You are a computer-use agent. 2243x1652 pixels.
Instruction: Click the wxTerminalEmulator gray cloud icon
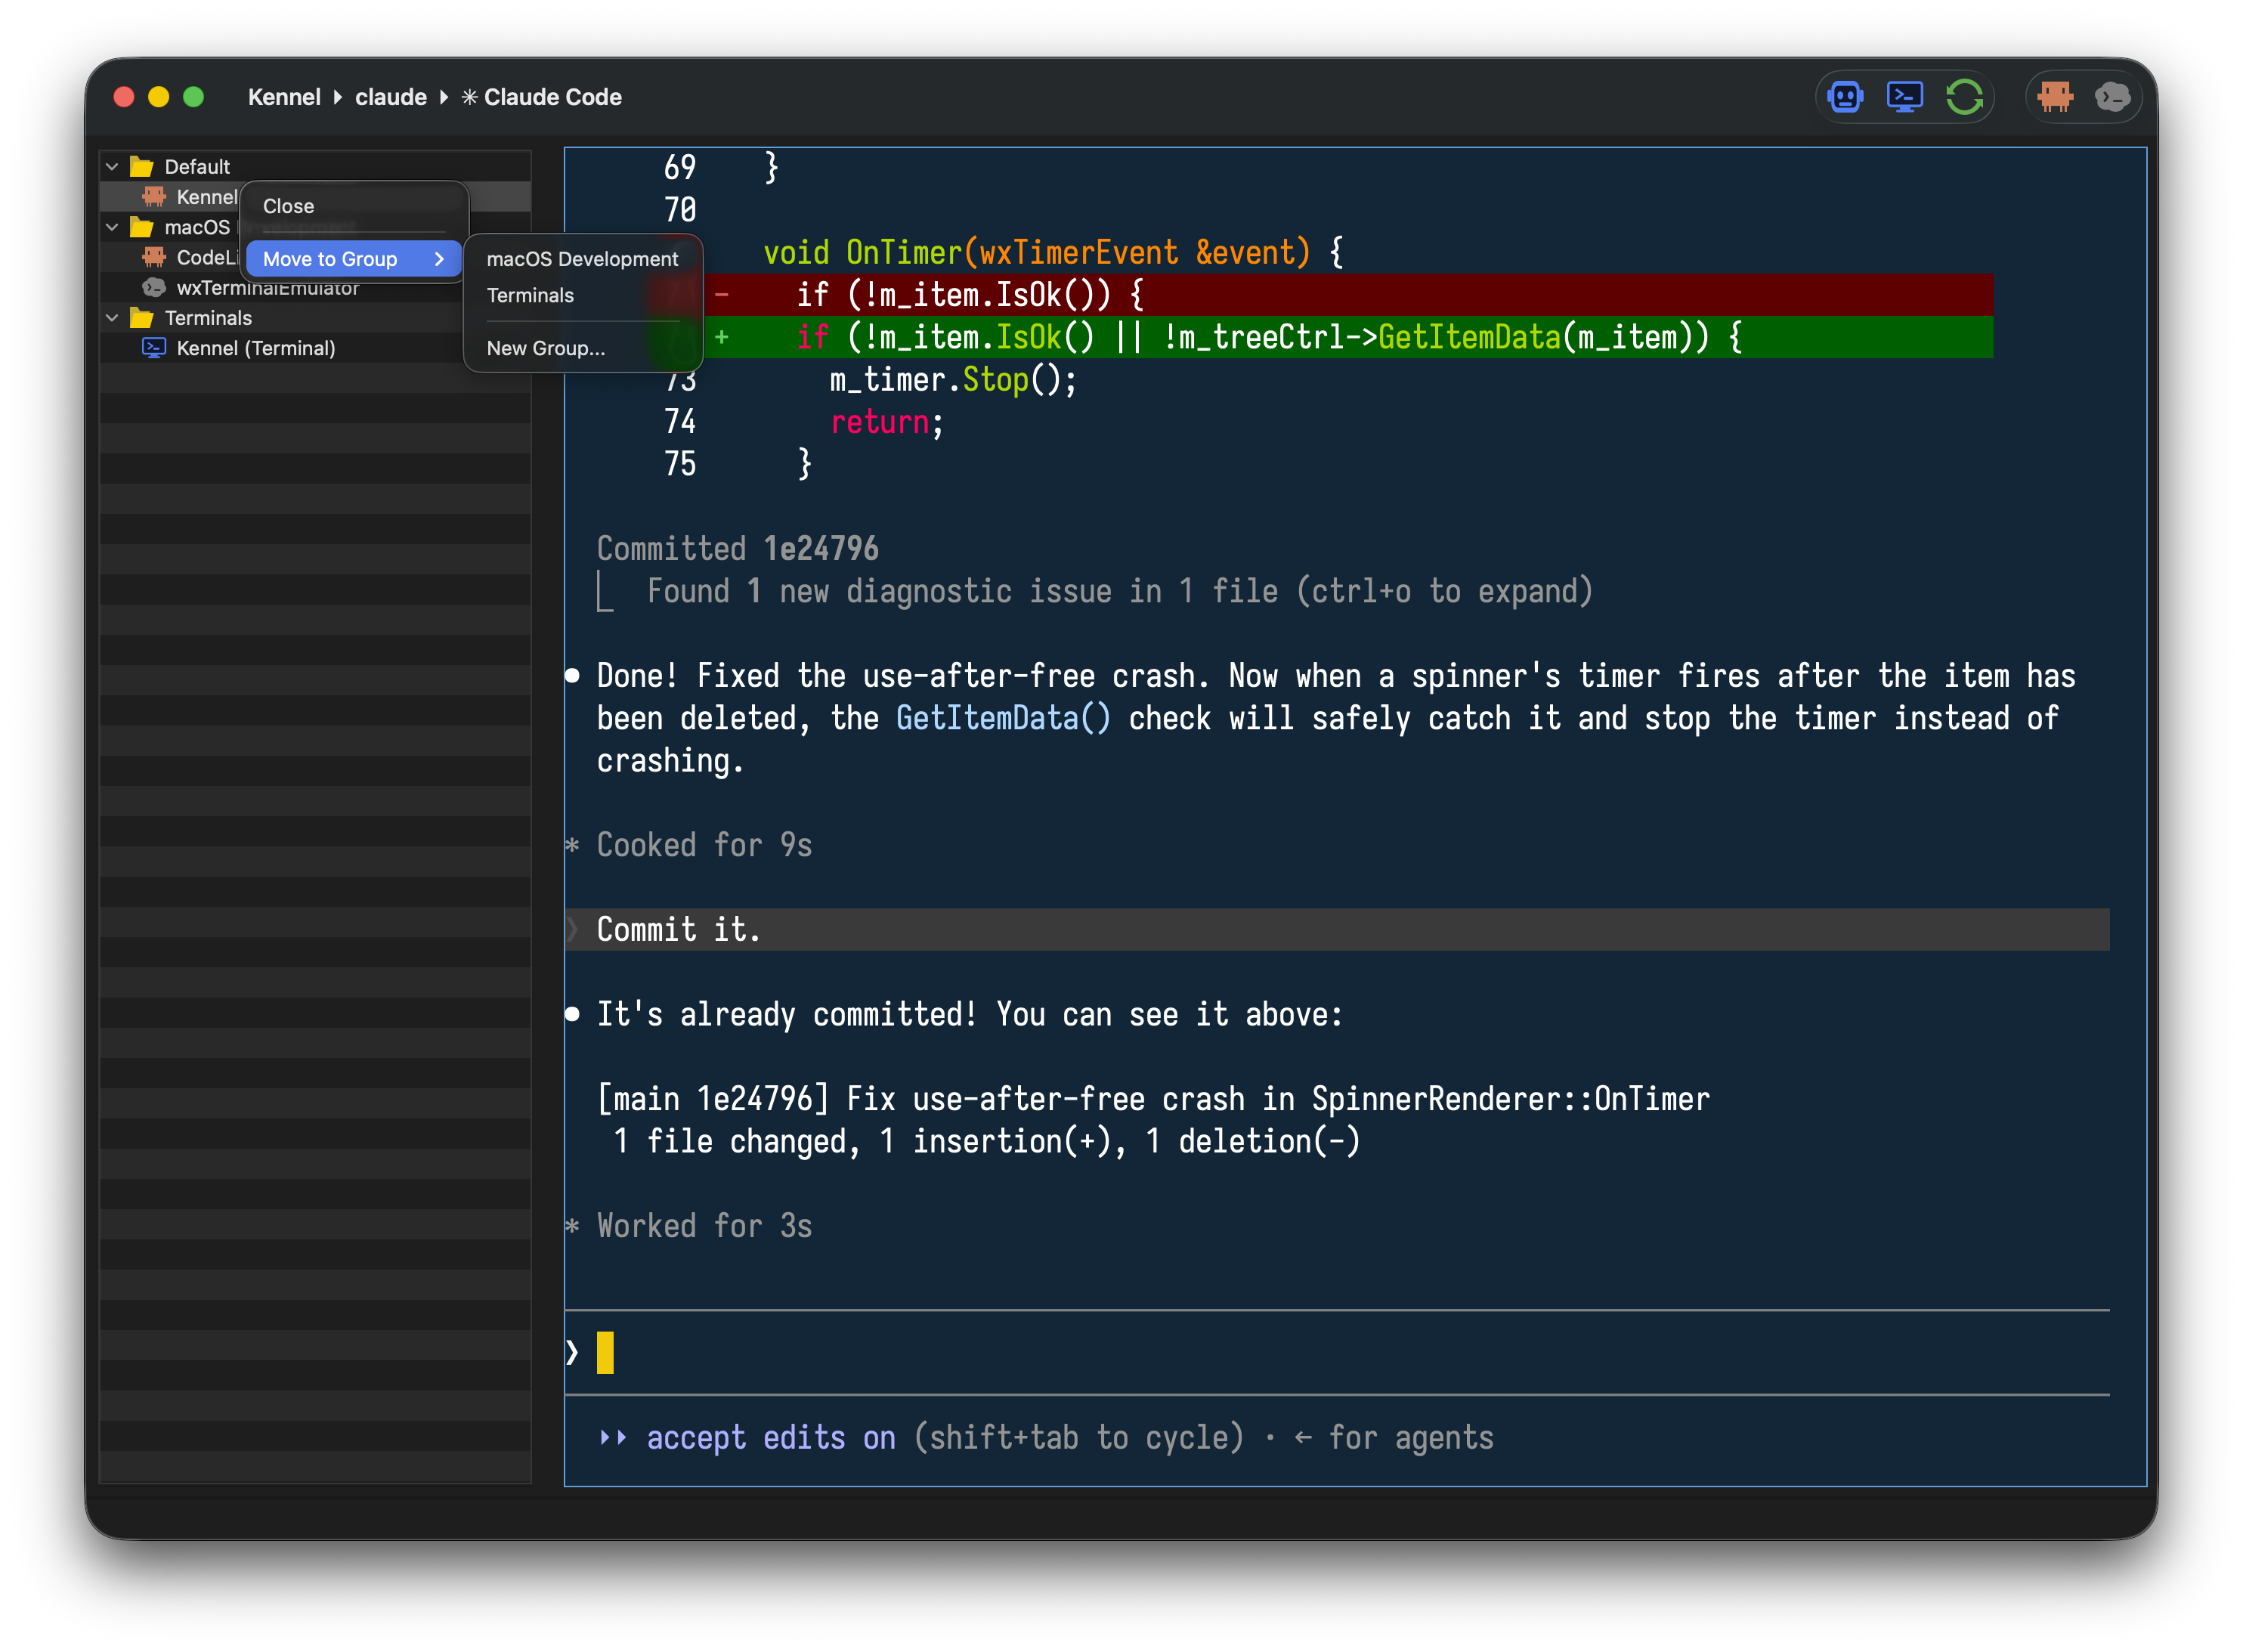(153, 288)
